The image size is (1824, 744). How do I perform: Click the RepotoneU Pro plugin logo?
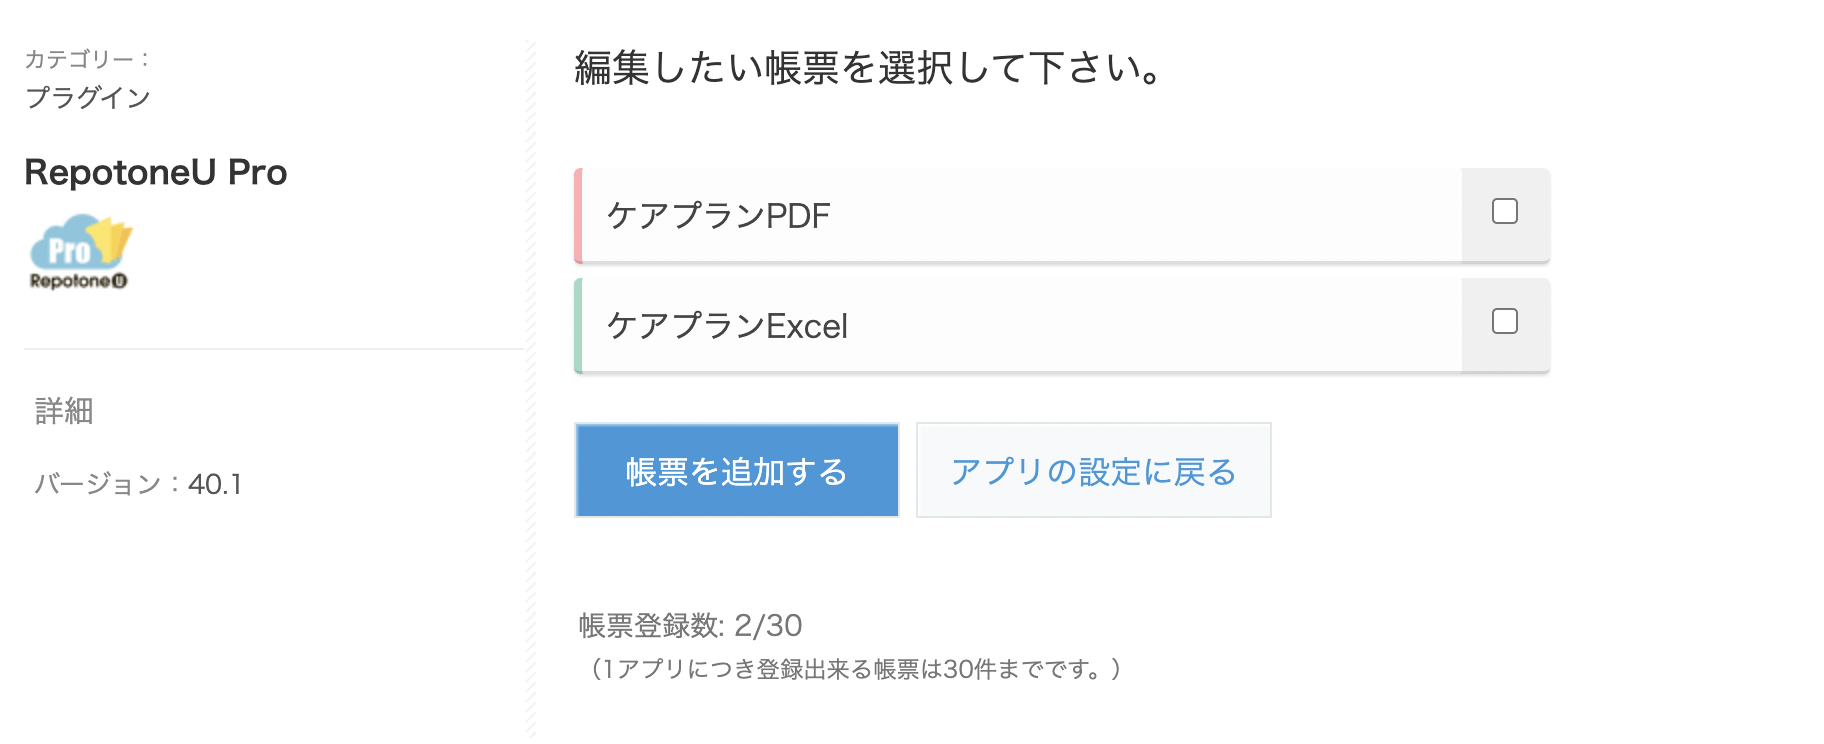[82, 252]
